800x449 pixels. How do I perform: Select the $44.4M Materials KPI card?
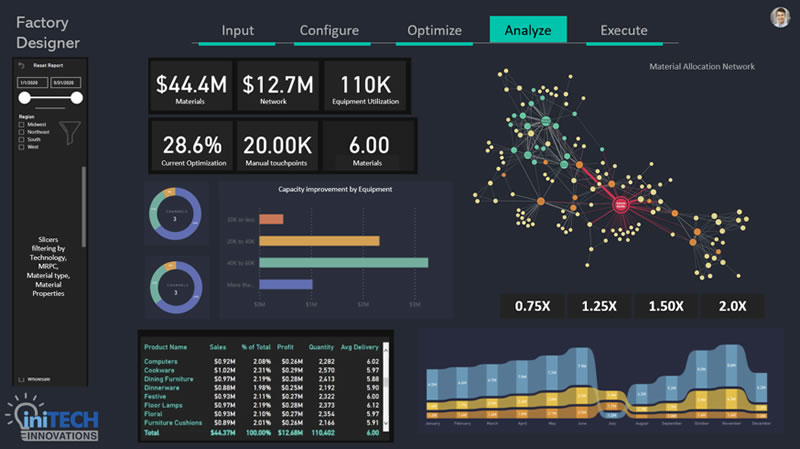point(189,86)
